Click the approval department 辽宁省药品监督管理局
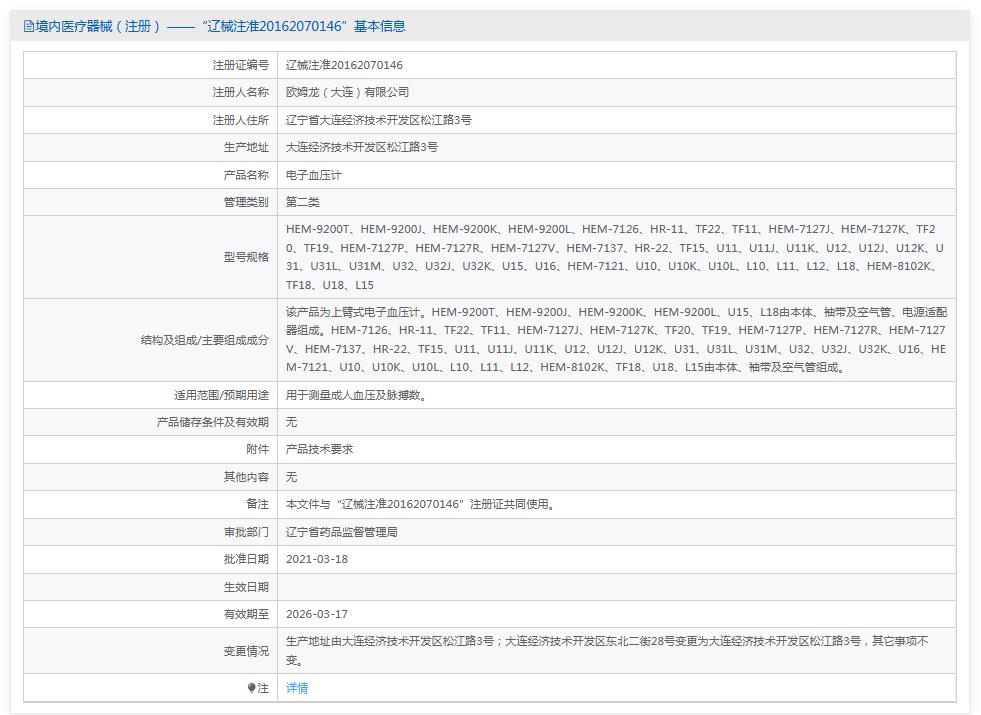The width and height of the screenshot is (981, 715). pos(341,532)
